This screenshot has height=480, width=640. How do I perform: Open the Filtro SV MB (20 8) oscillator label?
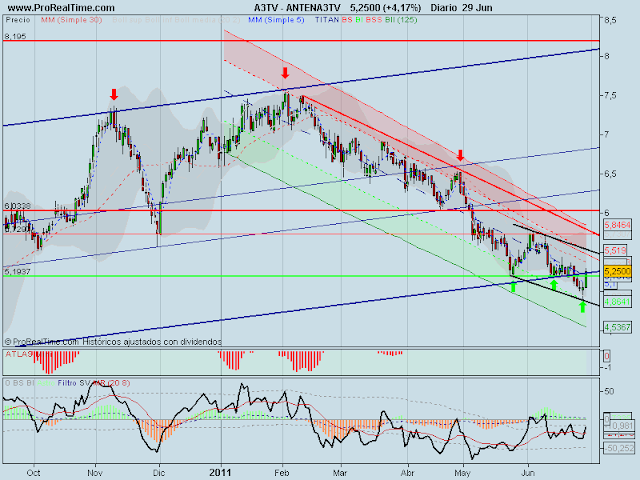94,383
